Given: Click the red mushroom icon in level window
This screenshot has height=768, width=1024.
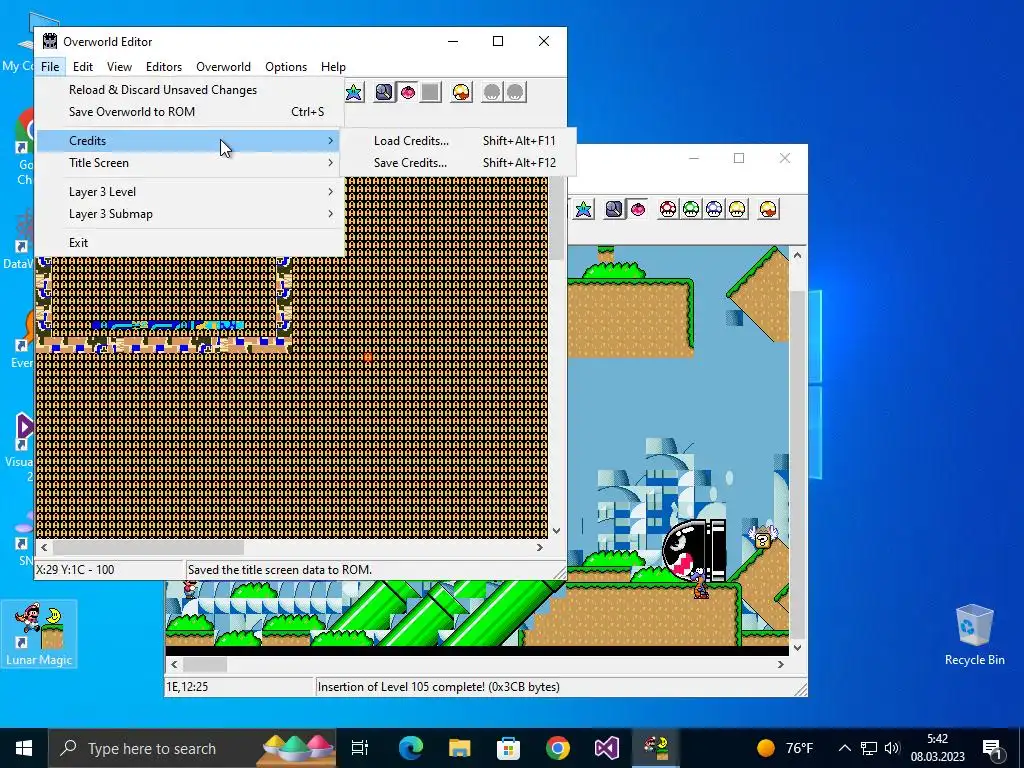Looking at the screenshot, I should tap(668, 209).
